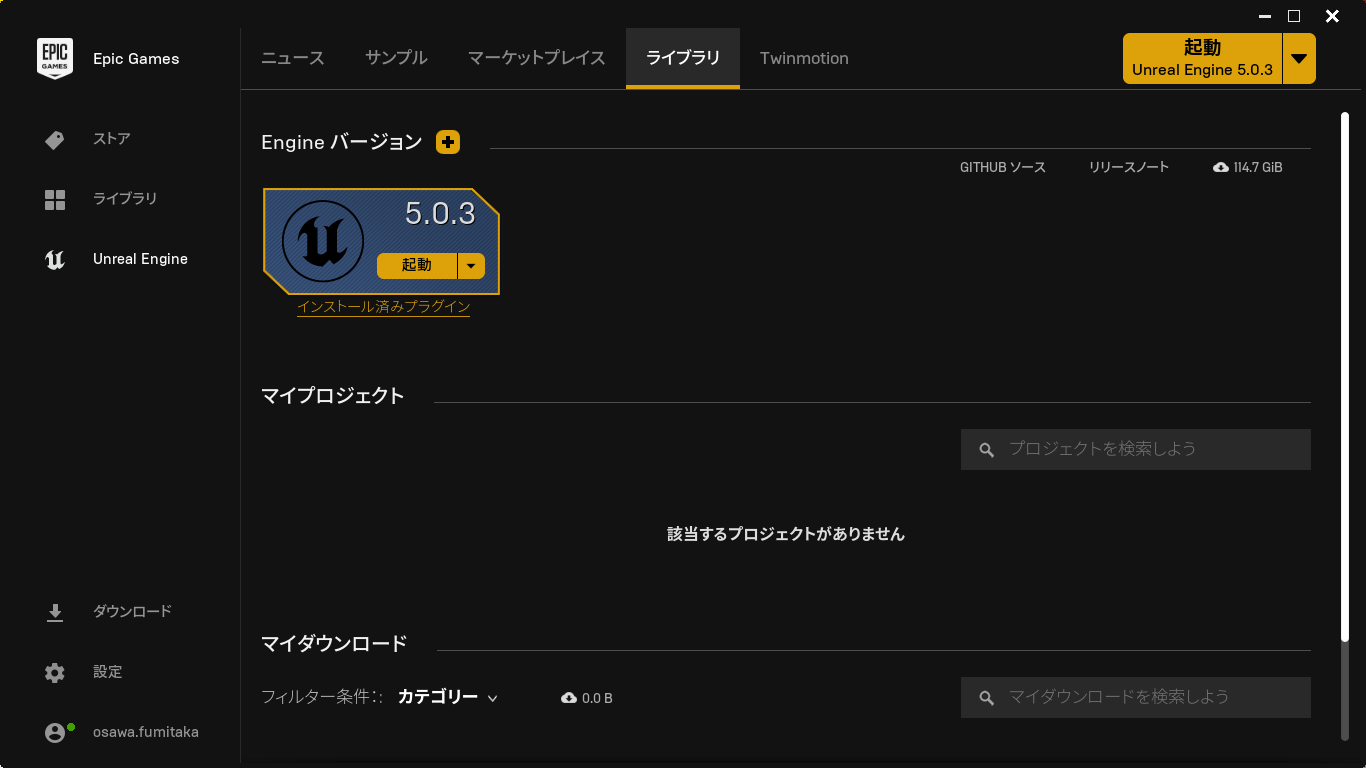This screenshot has width=1366, height=768.
Task: Click the magnifier icon in downloads search
Action: 986,698
